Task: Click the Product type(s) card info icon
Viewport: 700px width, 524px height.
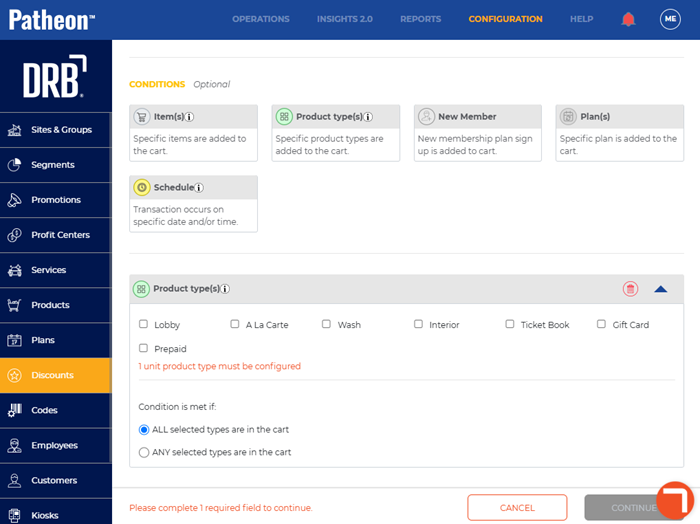Action: [x=368, y=117]
